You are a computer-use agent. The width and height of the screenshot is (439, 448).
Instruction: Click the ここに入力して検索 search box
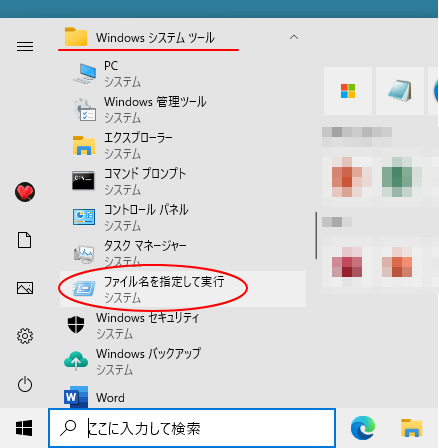tap(192, 428)
